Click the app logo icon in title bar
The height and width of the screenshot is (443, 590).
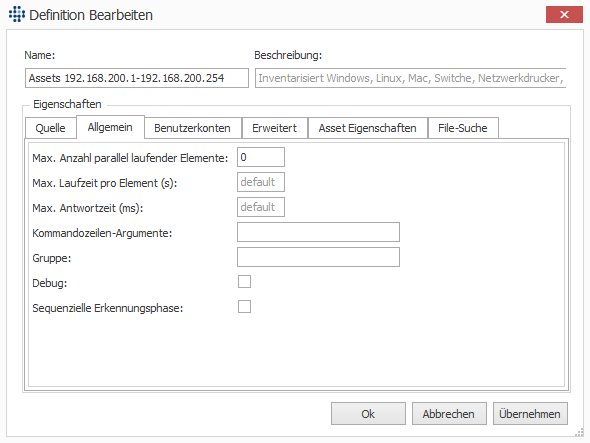pyautogui.click(x=17, y=14)
